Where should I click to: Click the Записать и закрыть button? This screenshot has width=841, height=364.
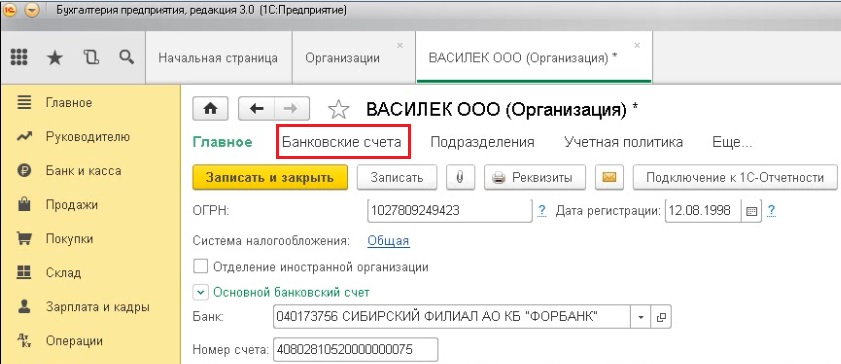[270, 177]
